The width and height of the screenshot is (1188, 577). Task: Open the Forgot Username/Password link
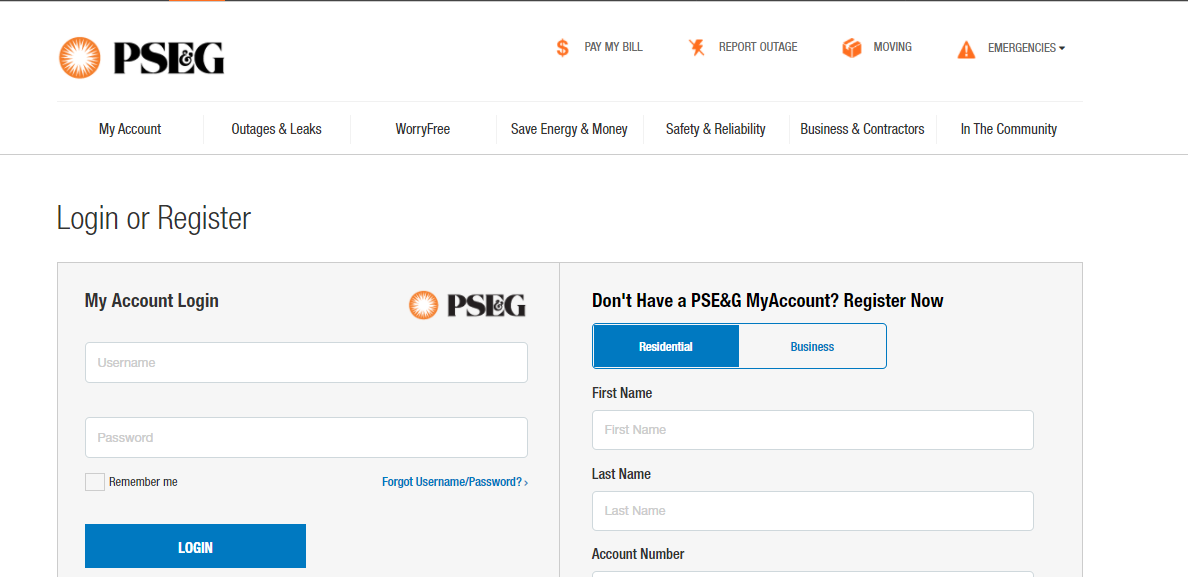click(454, 481)
